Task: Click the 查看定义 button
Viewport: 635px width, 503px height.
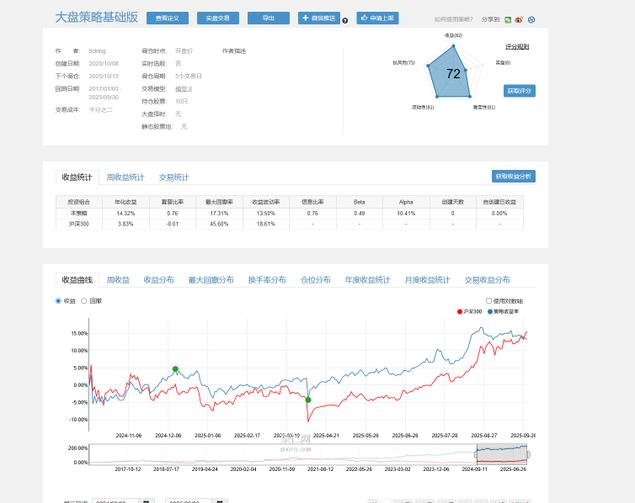Action: click(x=166, y=18)
